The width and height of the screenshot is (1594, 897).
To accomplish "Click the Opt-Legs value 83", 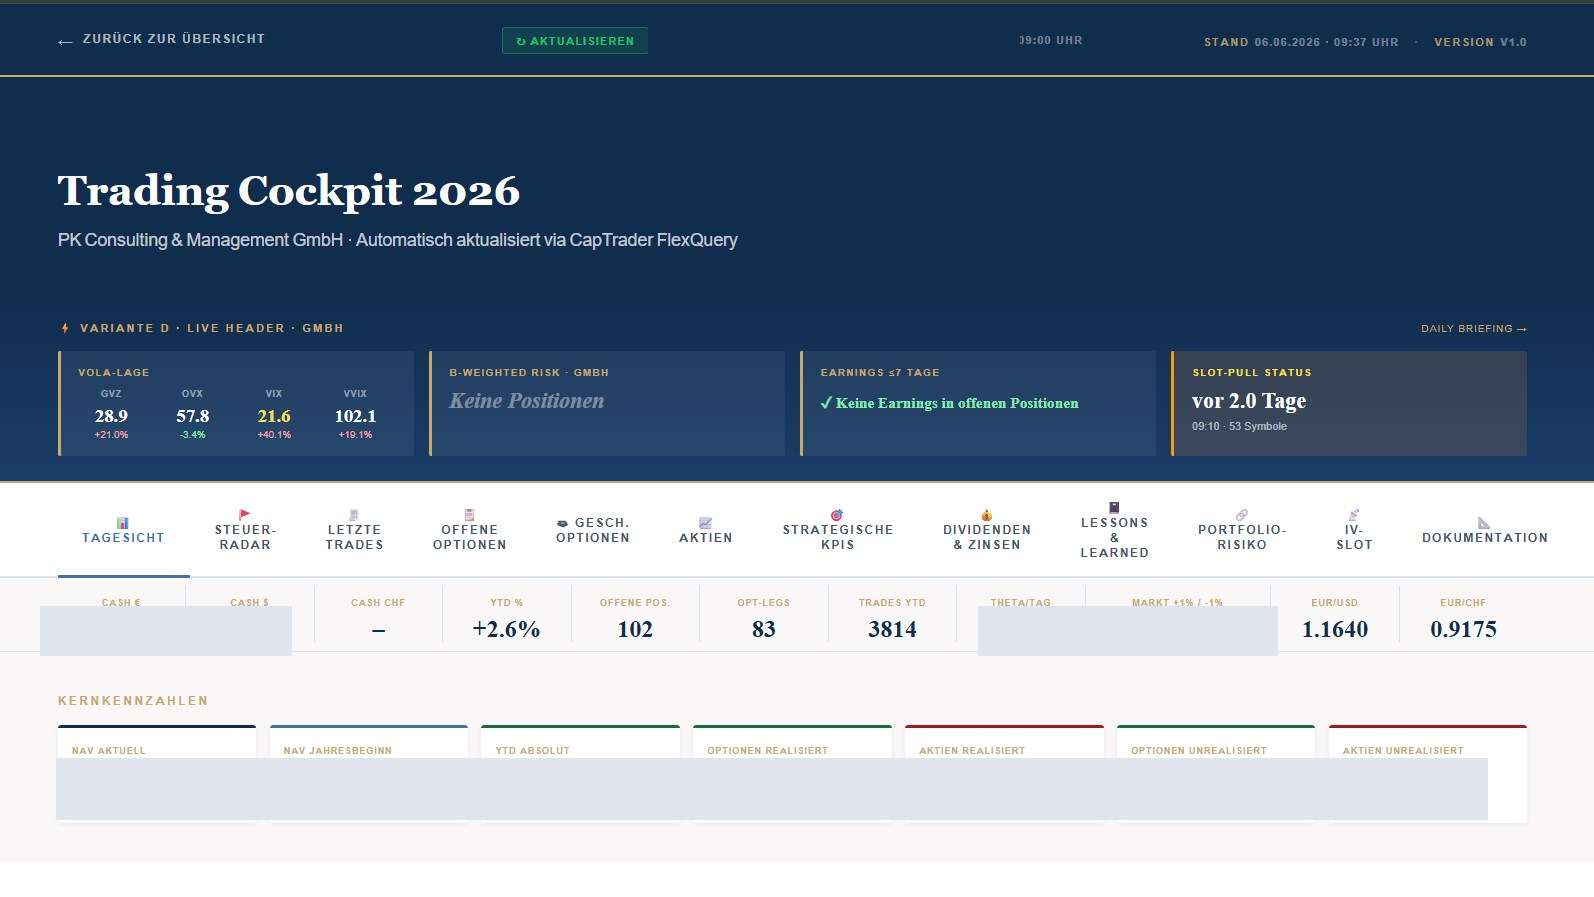I will coord(764,629).
